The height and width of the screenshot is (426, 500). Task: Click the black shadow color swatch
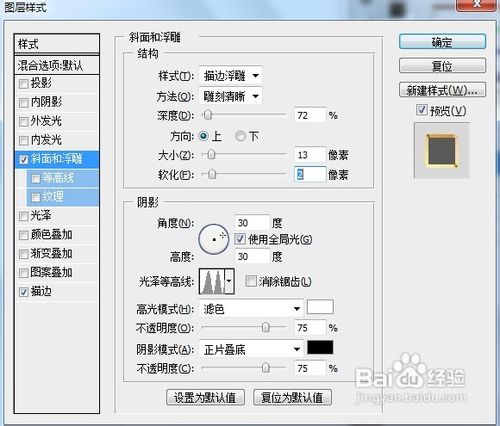pyautogui.click(x=320, y=347)
